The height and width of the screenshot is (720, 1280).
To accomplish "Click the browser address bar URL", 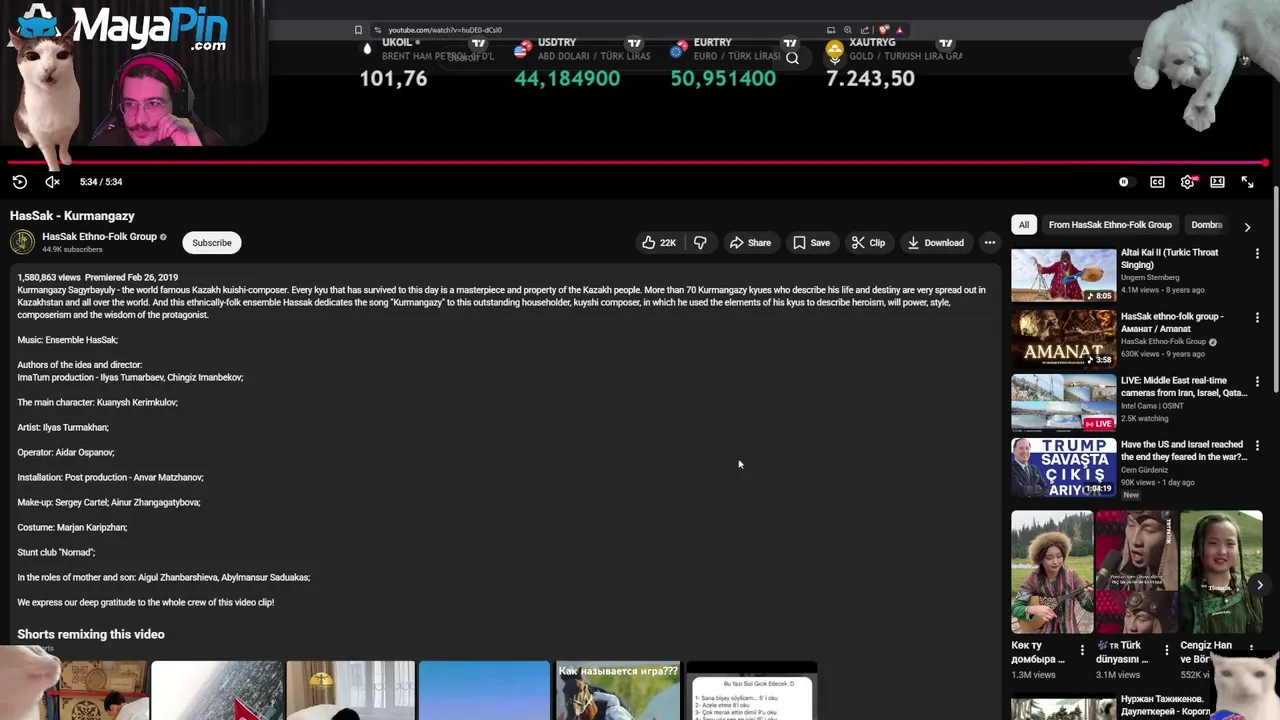I will point(445,30).
